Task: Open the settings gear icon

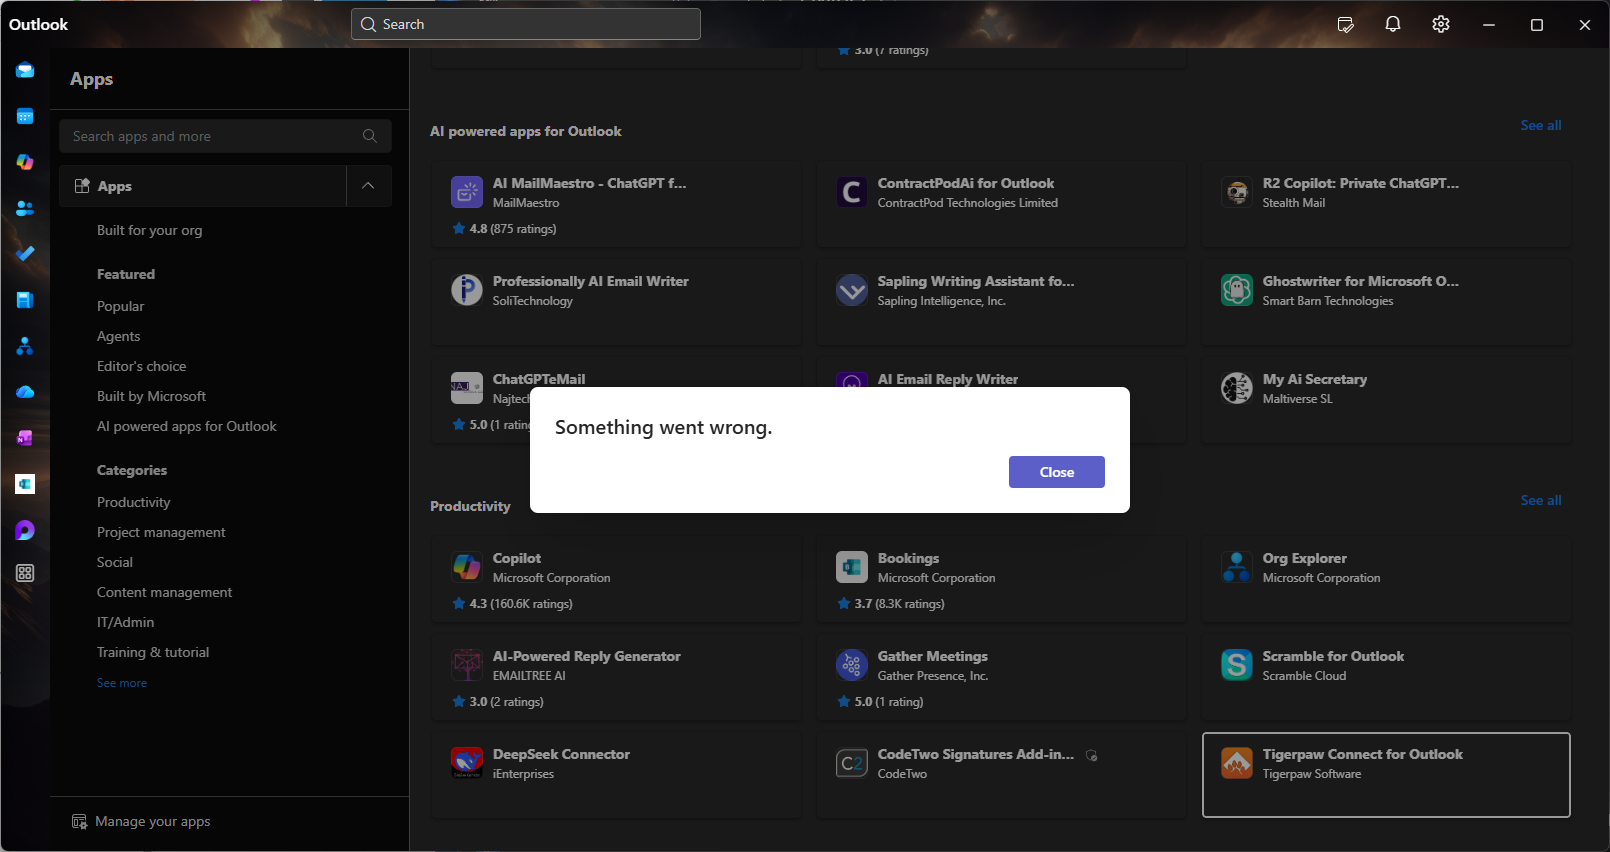Action: [1440, 24]
